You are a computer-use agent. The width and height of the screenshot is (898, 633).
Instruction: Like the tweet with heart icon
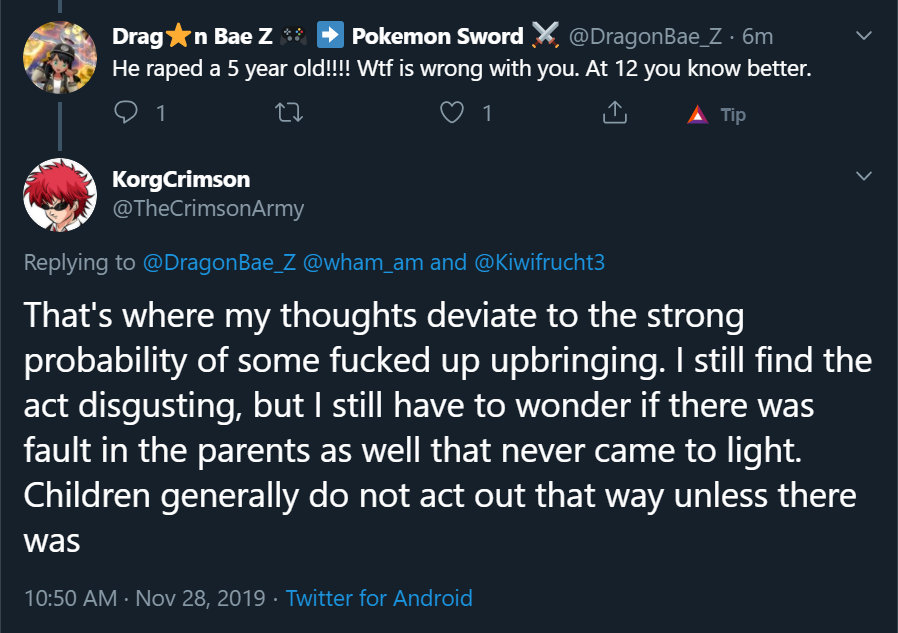coord(452,112)
